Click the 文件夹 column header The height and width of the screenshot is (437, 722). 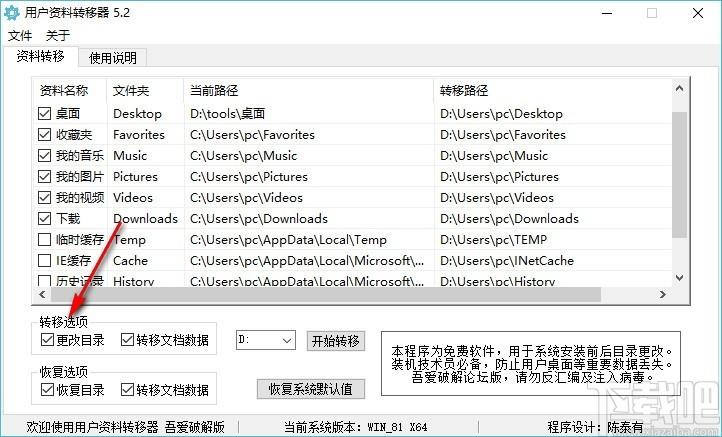click(145, 90)
